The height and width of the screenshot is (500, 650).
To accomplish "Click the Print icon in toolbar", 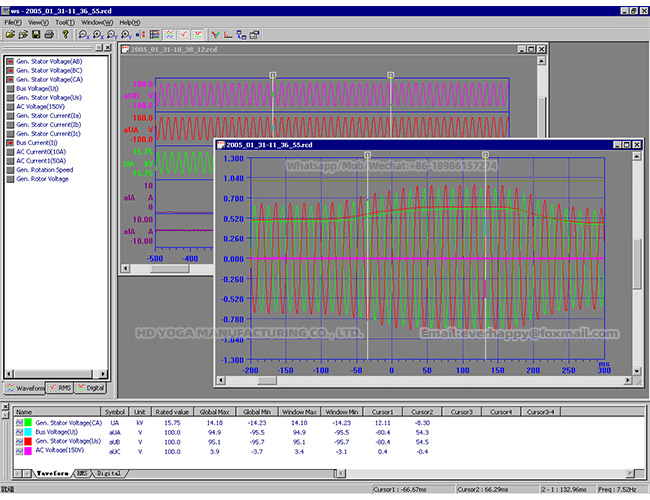I will click(x=49, y=34).
